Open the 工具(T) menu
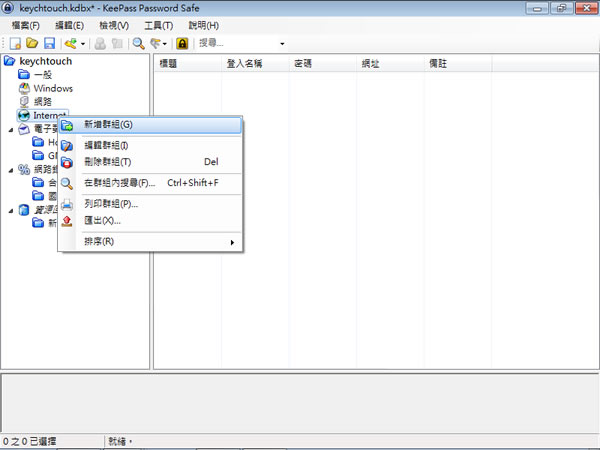 [x=158, y=25]
